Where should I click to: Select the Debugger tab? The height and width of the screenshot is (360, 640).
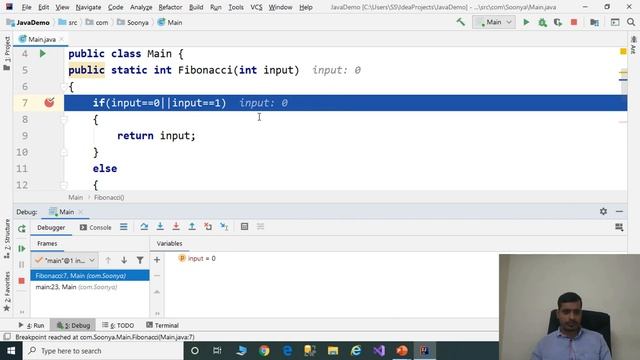pyautogui.click(x=51, y=227)
